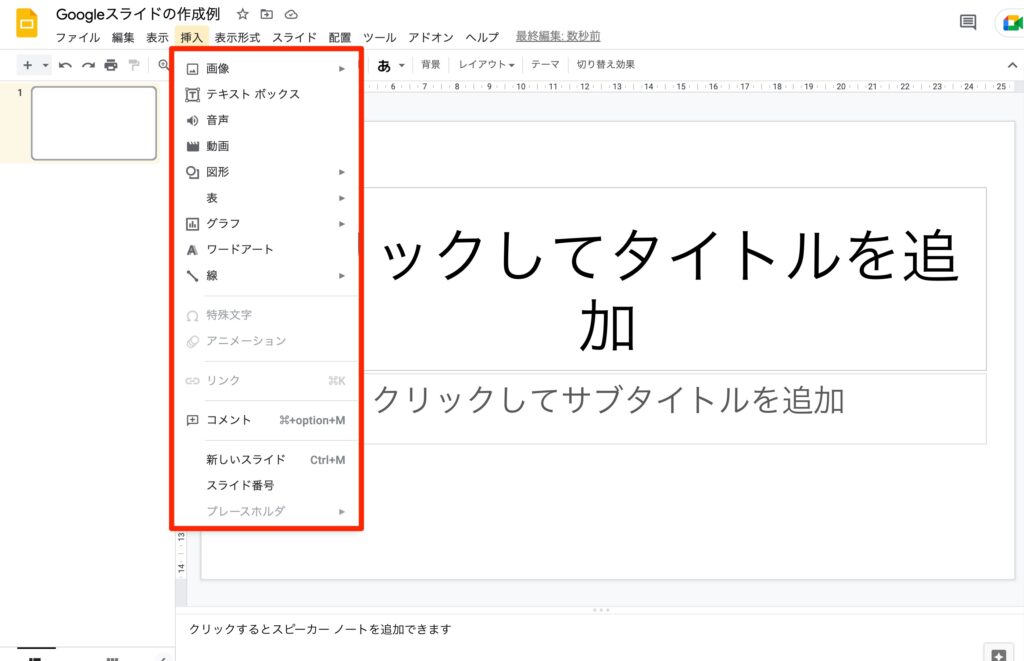Click the move to folder icon

267,15
